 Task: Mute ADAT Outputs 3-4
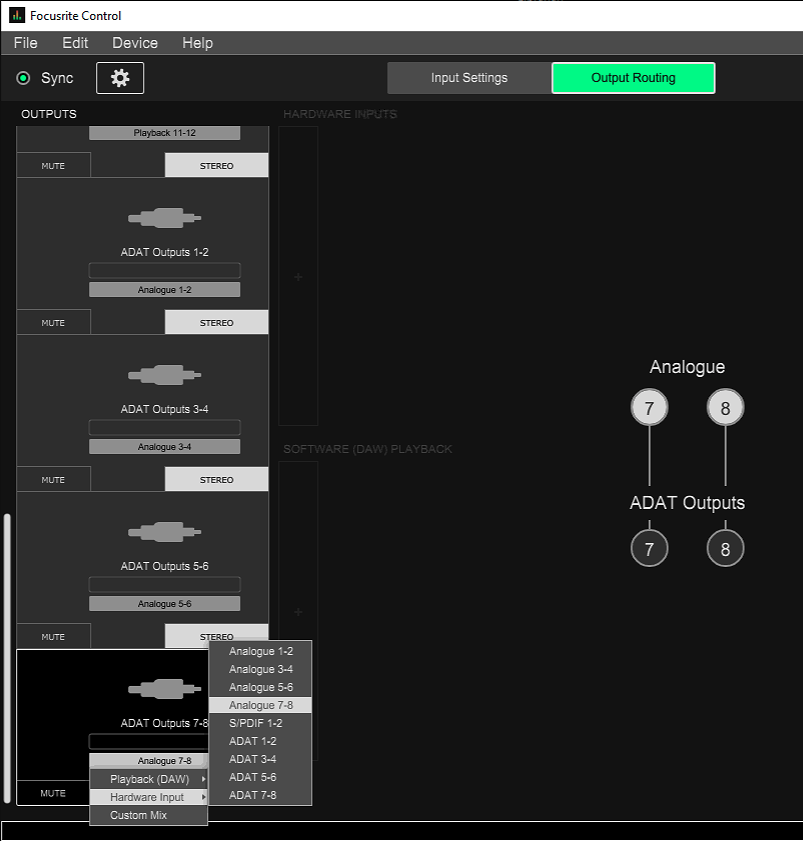pyautogui.click(x=54, y=479)
